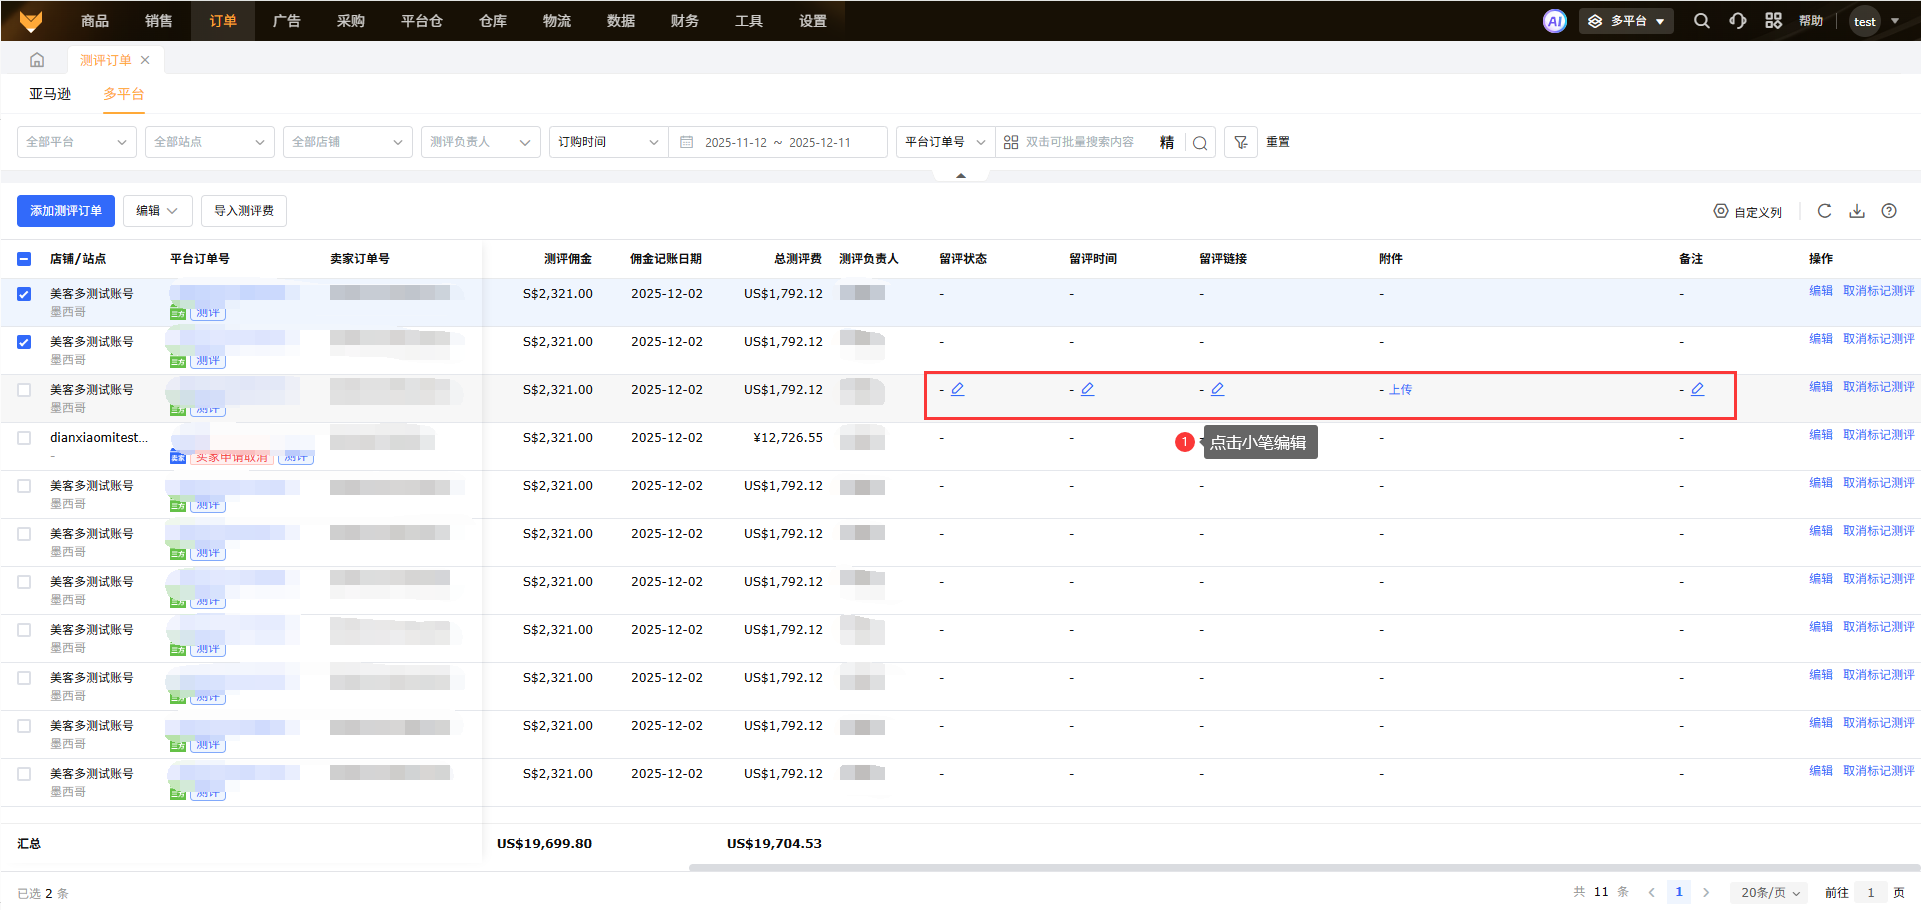Click the filter funnel icon
This screenshot has height=910, width=1921.
[1241, 142]
